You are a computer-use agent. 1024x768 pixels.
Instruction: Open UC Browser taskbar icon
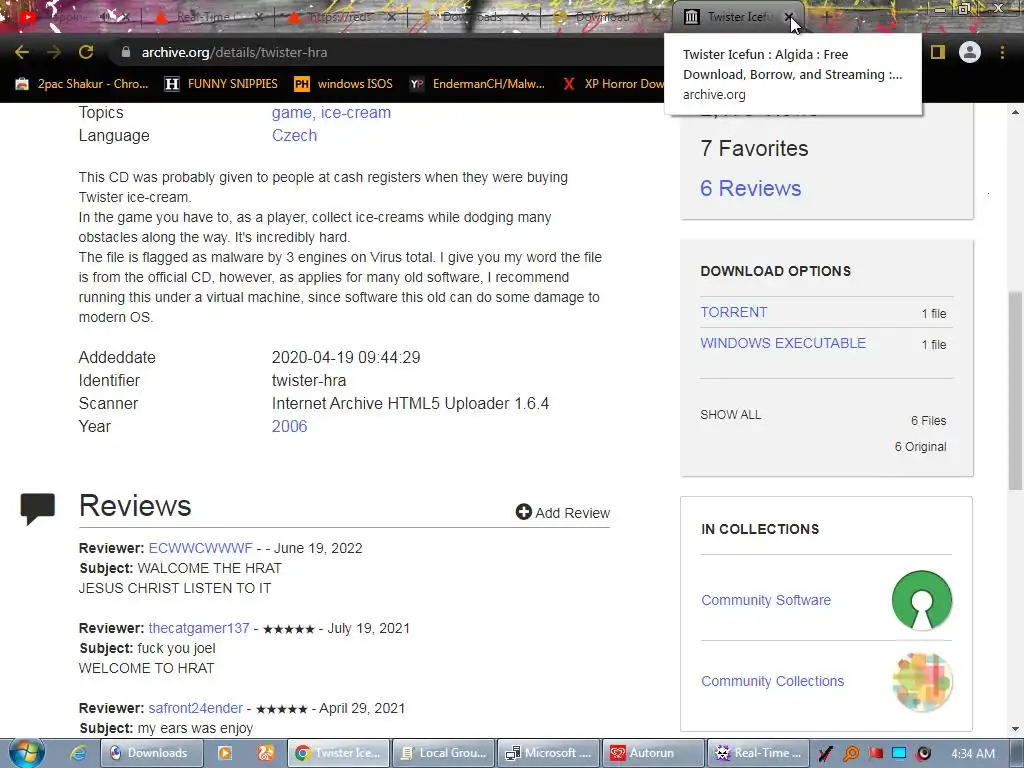tap(266, 753)
